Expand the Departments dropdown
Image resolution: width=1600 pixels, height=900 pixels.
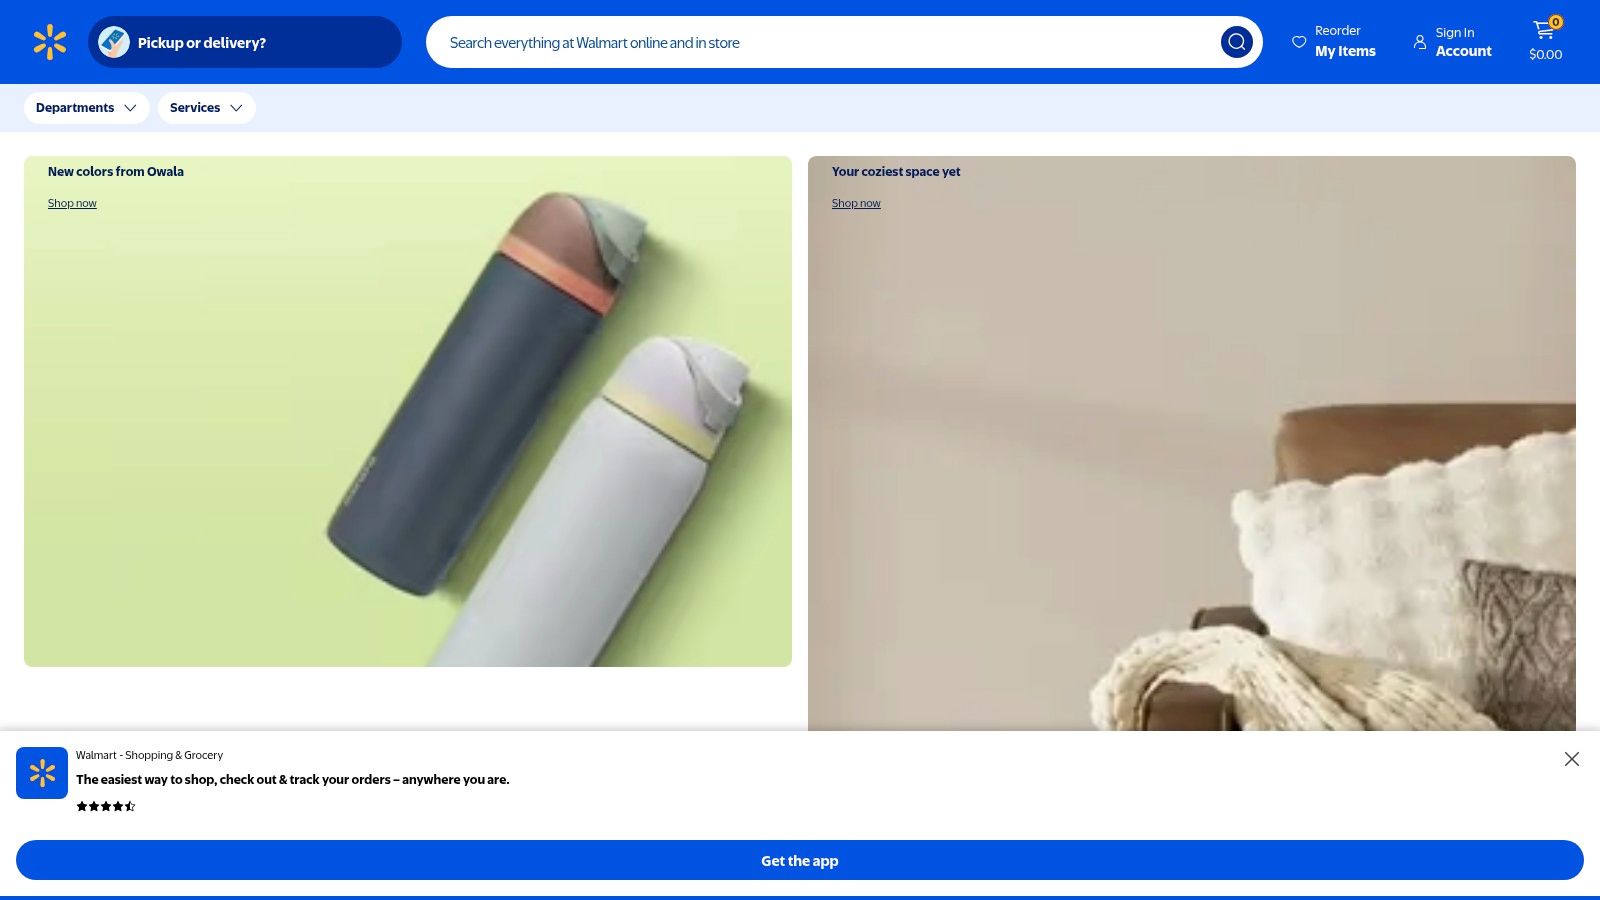coord(87,108)
